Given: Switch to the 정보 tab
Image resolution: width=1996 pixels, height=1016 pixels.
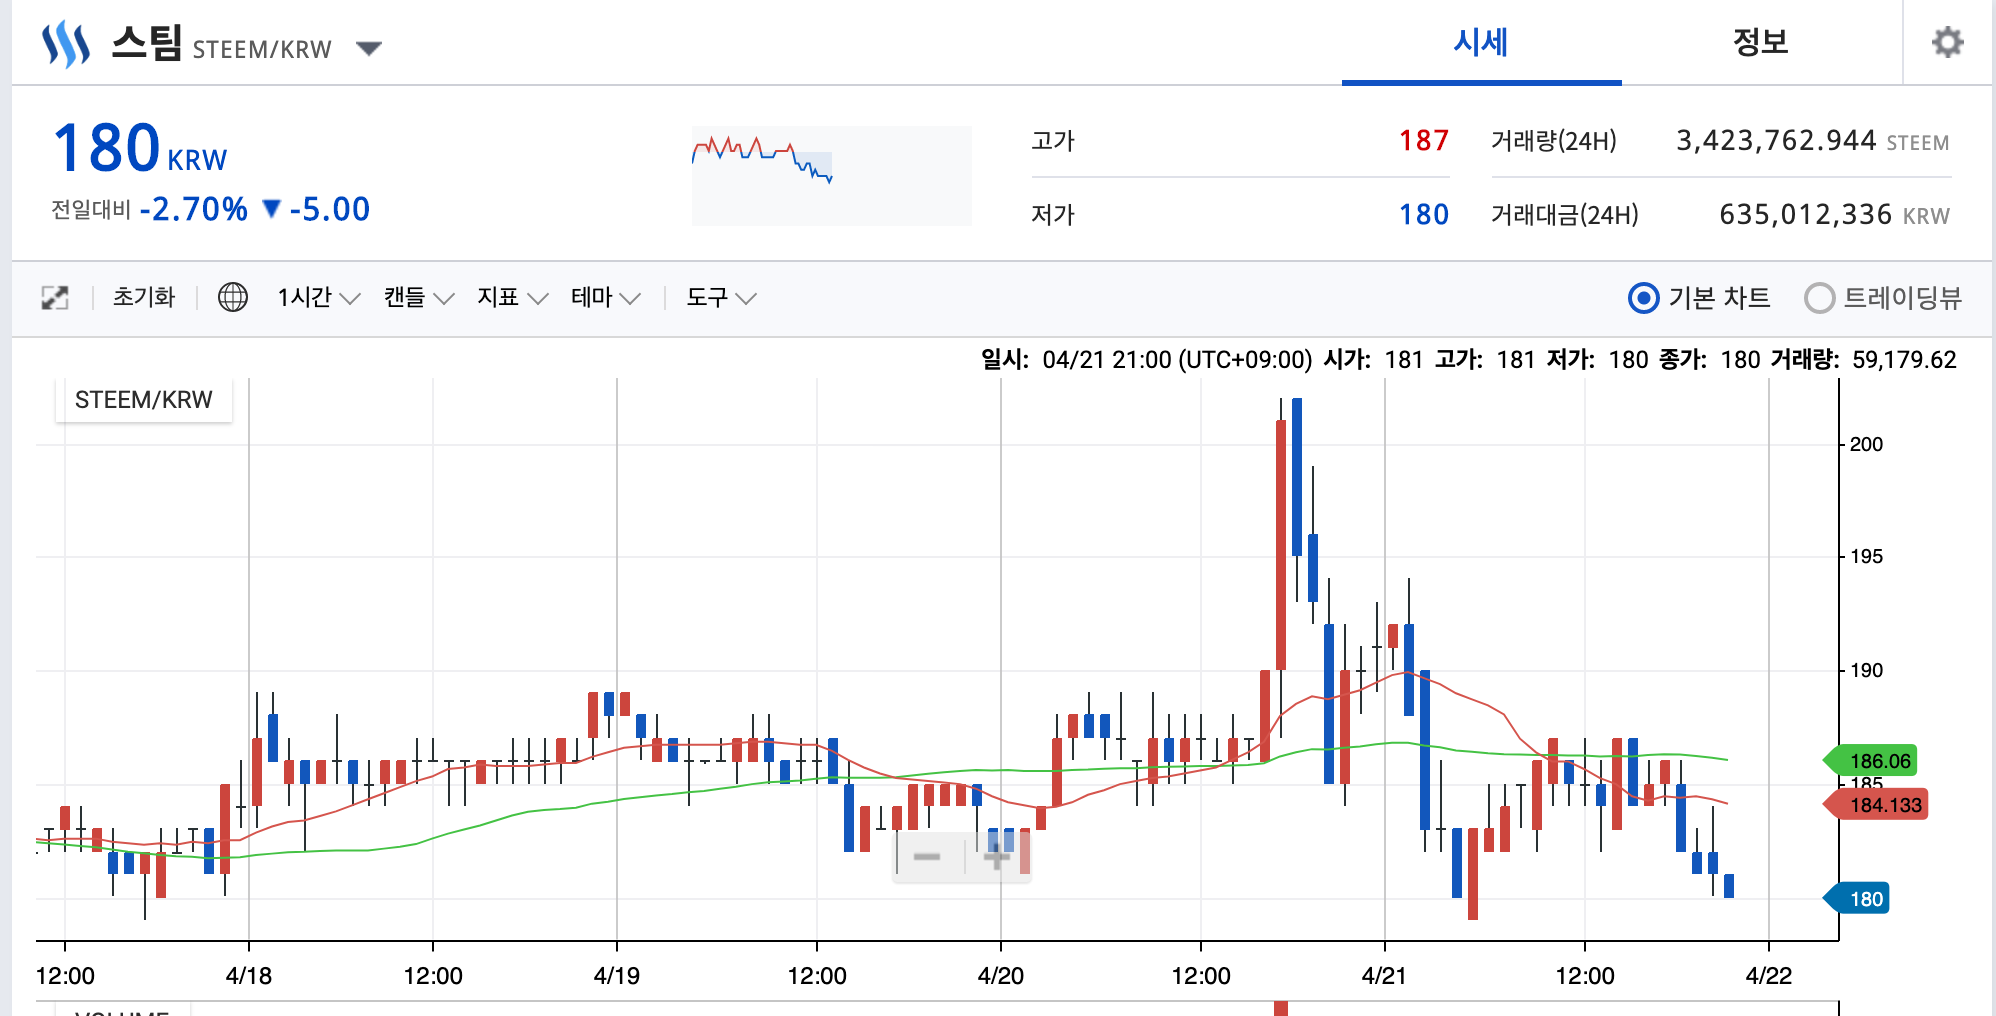Looking at the screenshot, I should tap(1760, 42).
